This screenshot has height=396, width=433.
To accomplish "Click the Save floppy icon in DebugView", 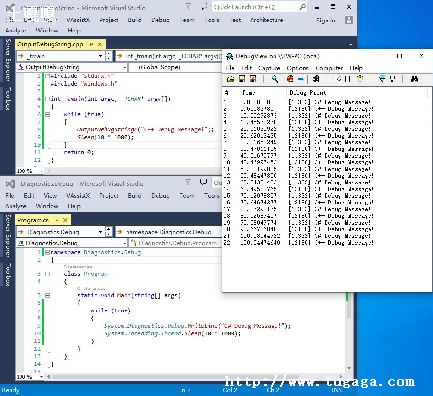I will (242, 79).
